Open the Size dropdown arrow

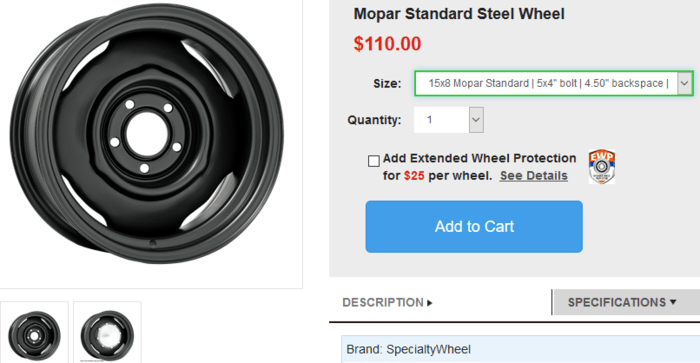click(685, 83)
